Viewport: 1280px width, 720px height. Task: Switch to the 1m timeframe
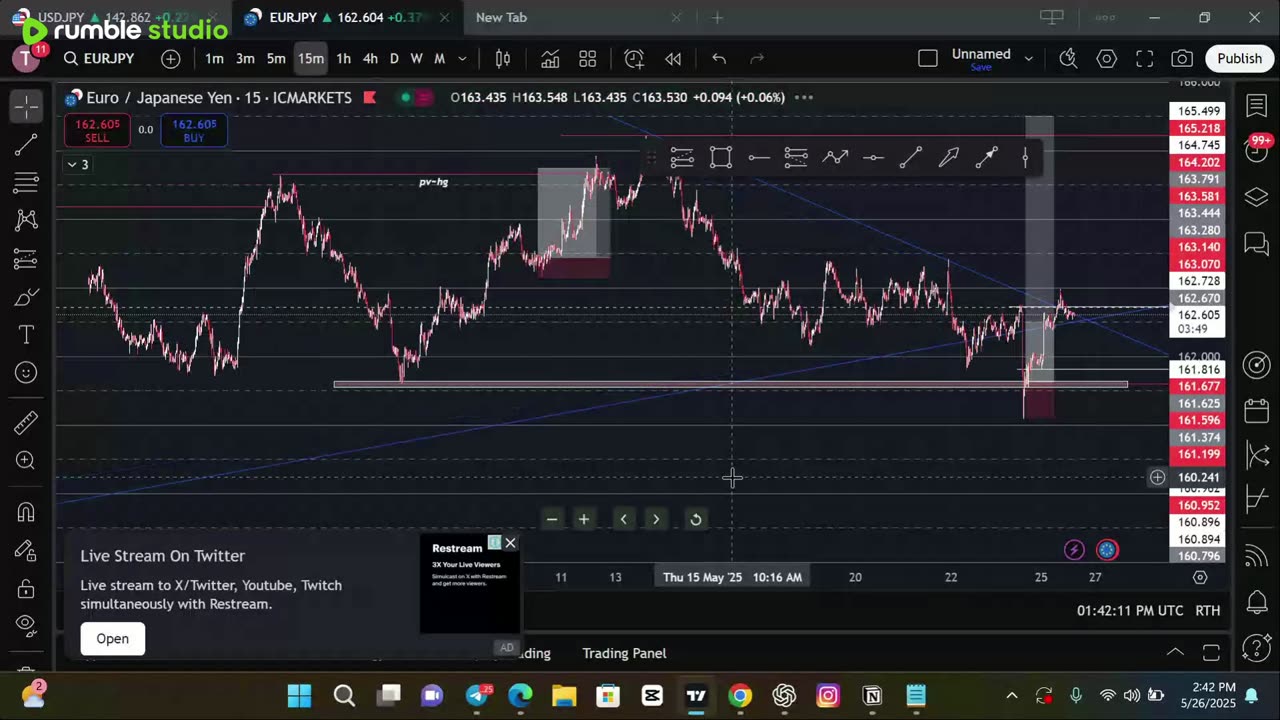coord(214,59)
